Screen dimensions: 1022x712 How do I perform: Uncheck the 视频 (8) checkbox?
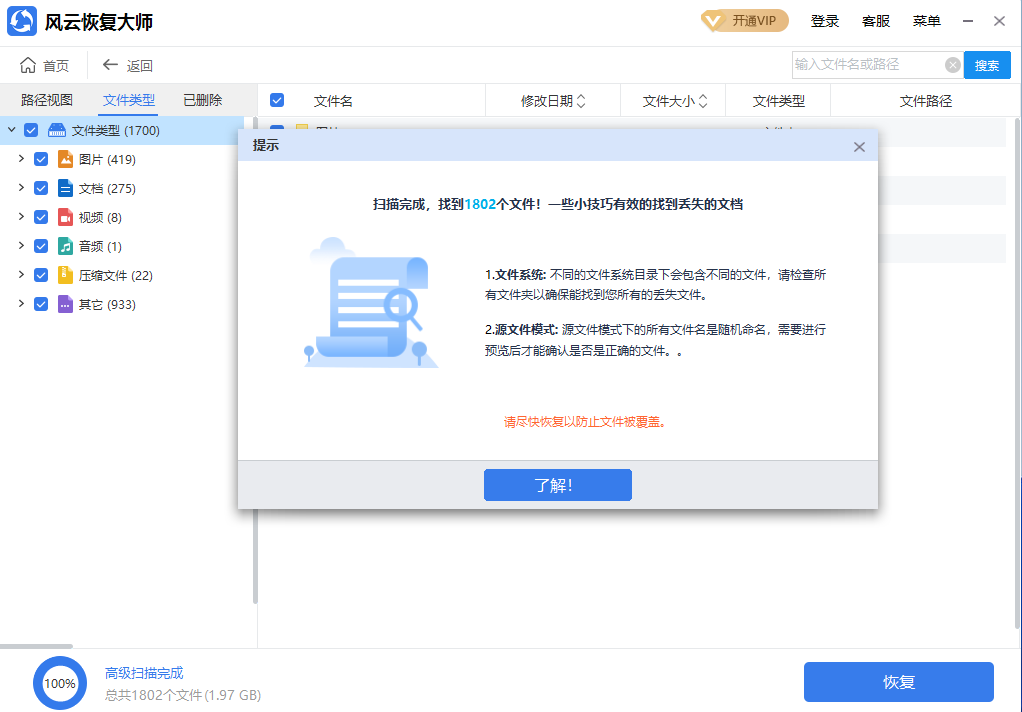click(x=41, y=217)
